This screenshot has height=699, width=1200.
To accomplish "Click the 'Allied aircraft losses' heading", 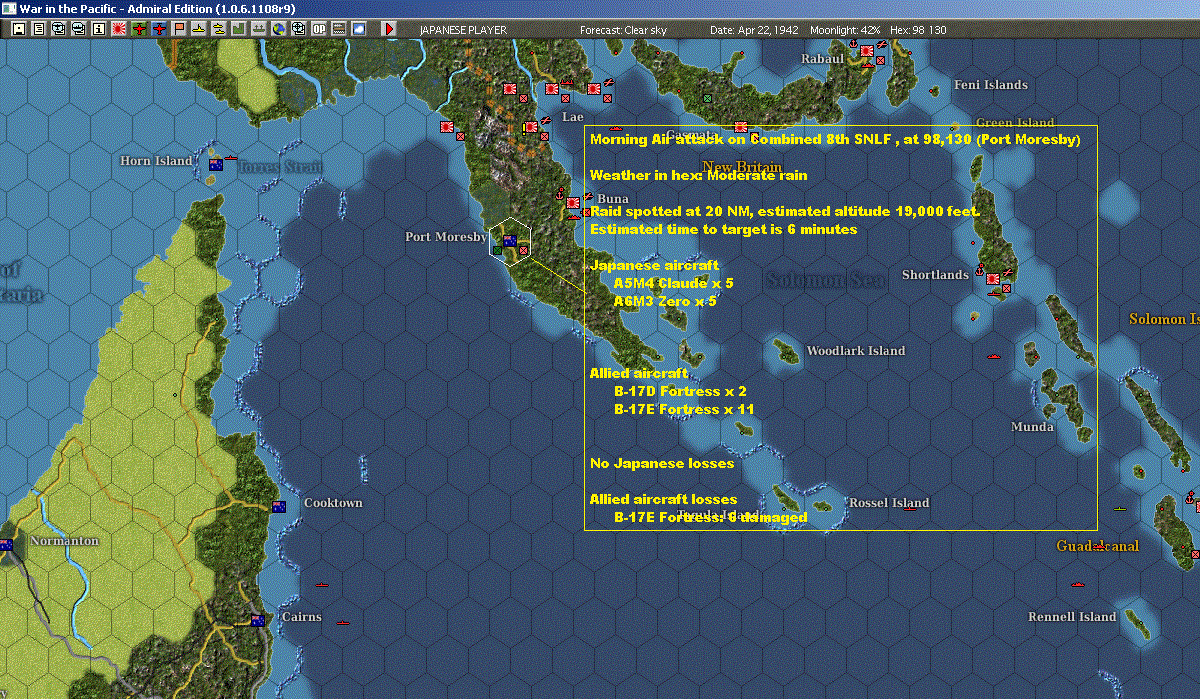I will coord(664,499).
